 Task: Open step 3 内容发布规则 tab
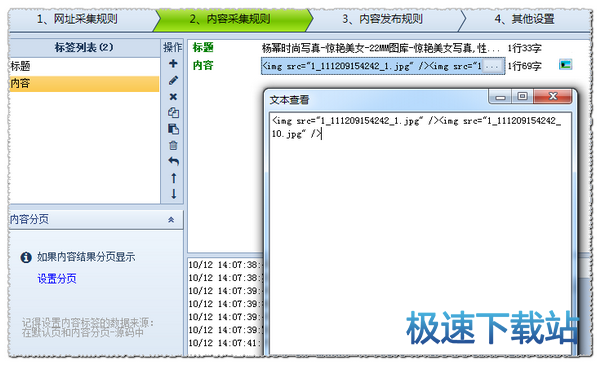382,19
